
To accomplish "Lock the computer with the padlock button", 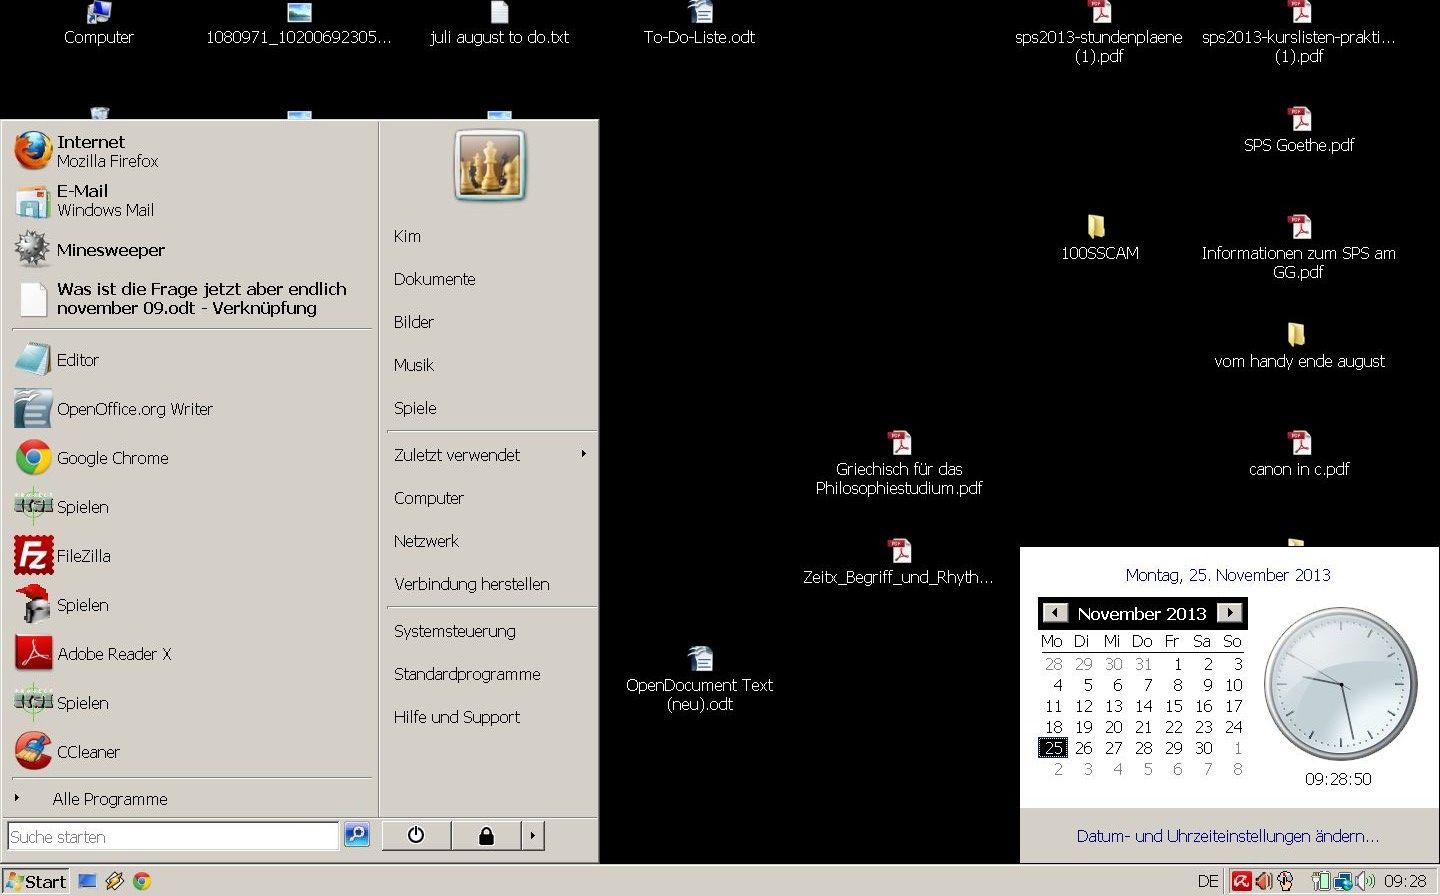I will [x=486, y=836].
